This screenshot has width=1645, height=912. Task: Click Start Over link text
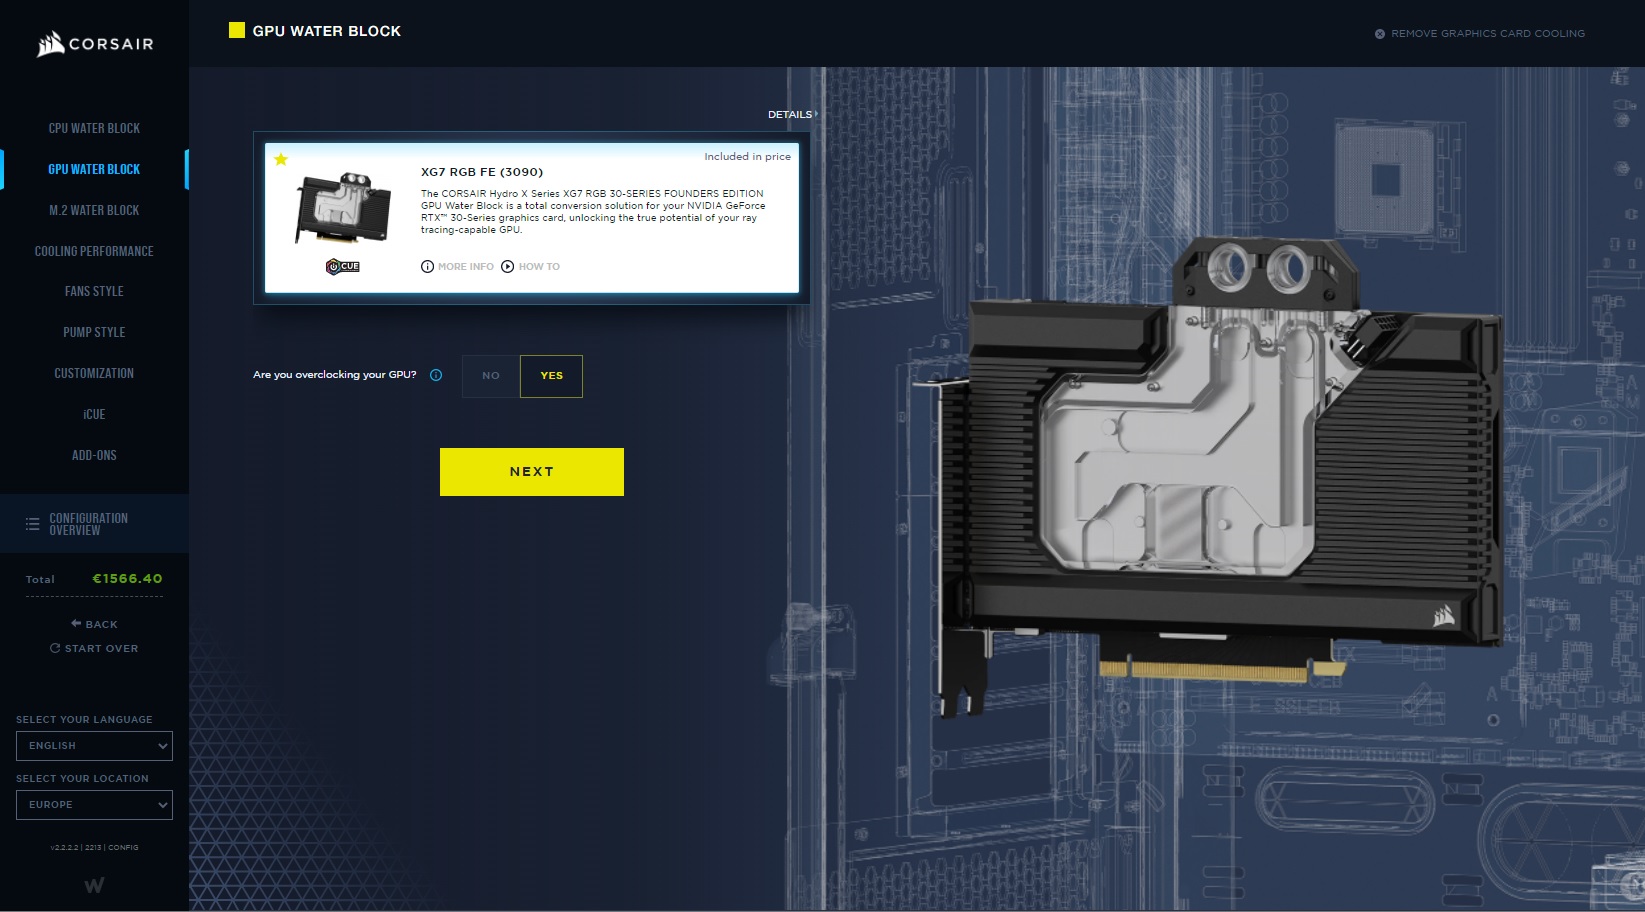(x=101, y=648)
